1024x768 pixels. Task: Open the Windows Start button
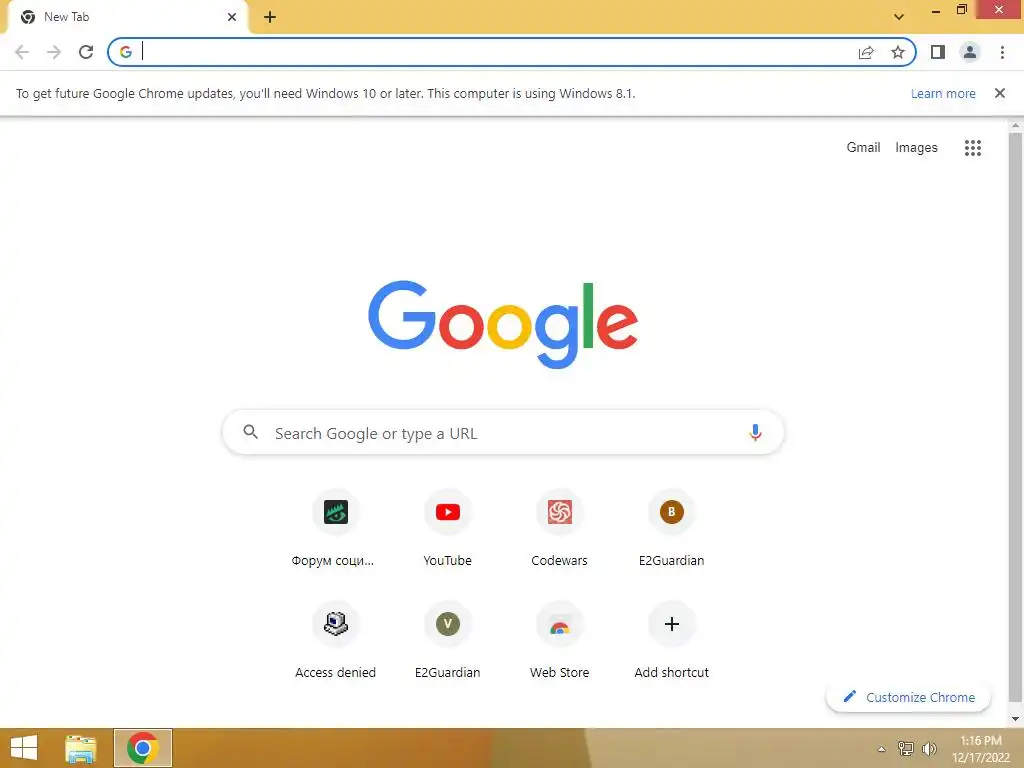tap(24, 748)
